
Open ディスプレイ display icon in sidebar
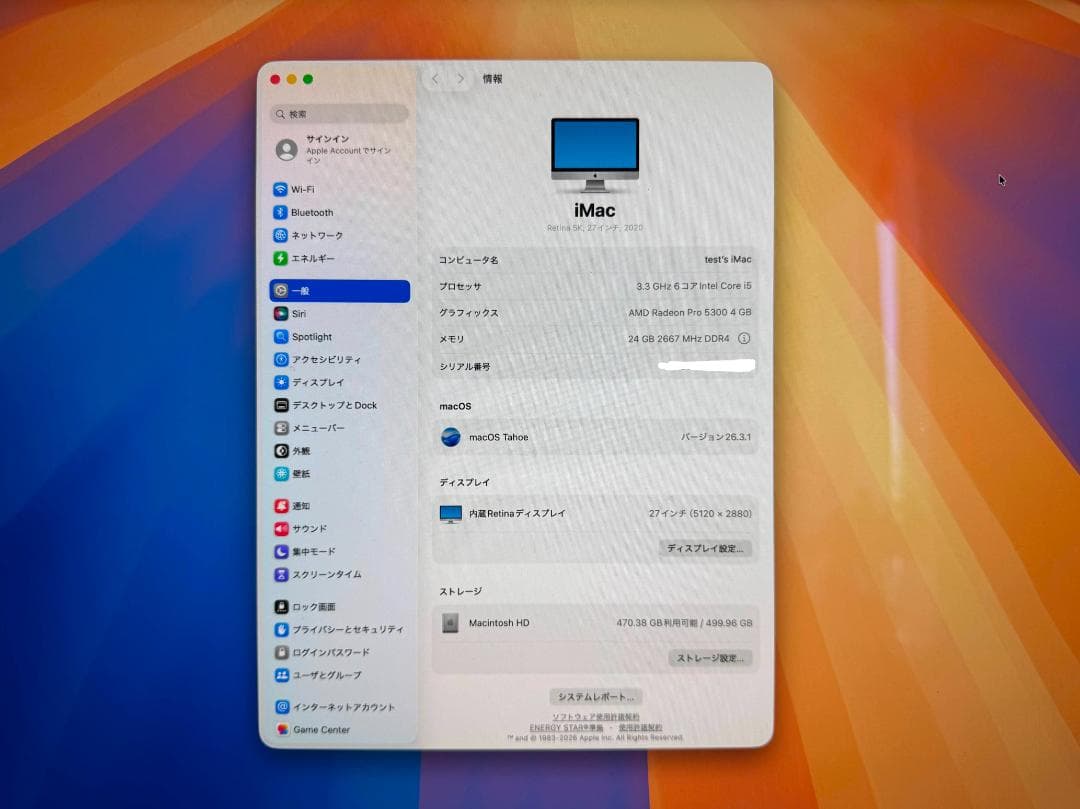click(x=281, y=382)
